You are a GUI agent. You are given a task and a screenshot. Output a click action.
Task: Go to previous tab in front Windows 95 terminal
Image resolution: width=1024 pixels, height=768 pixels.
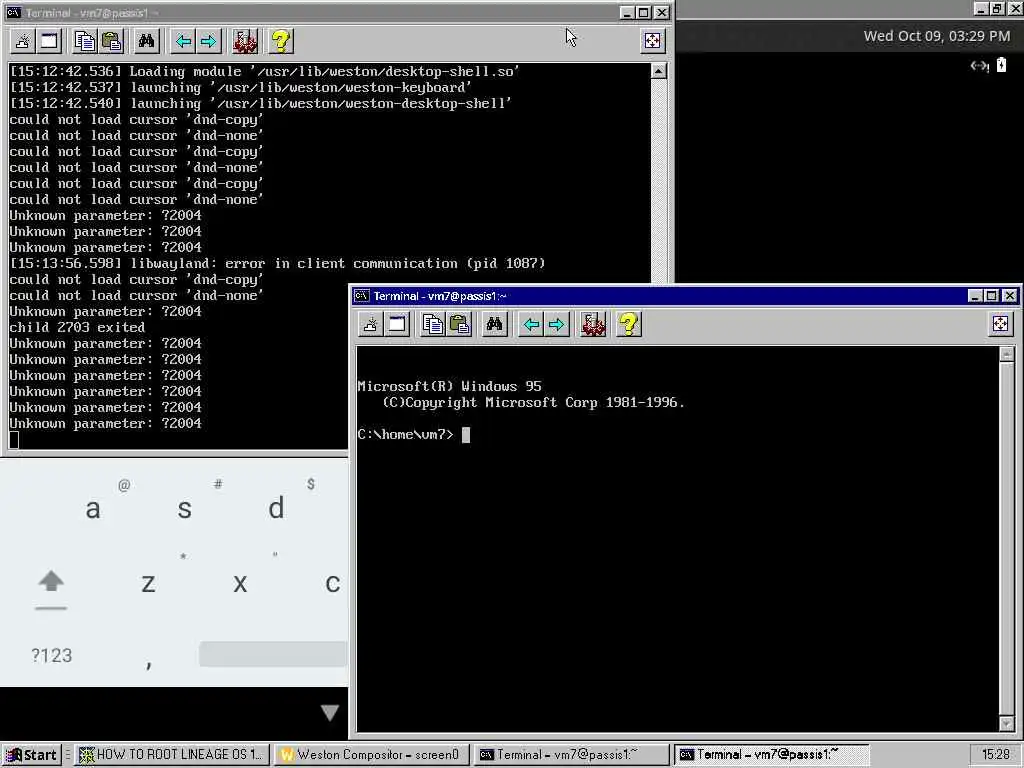pos(531,324)
